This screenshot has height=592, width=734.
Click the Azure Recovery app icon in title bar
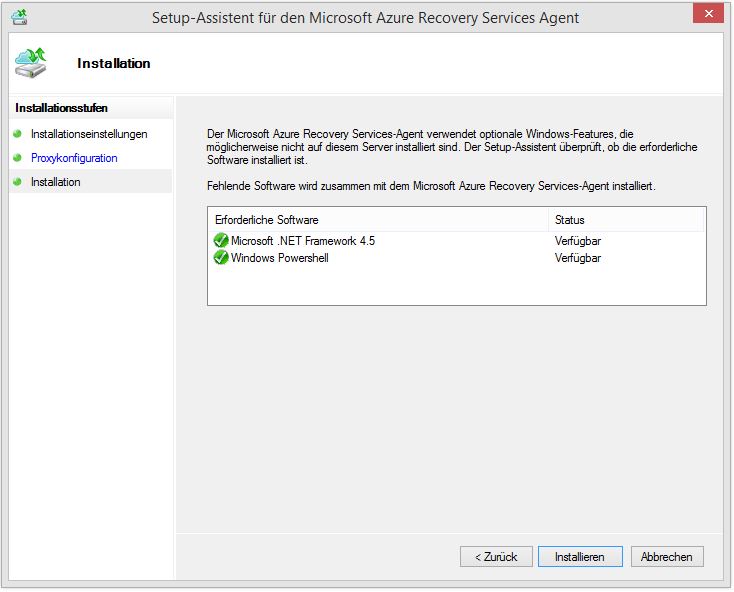[x=19, y=17]
